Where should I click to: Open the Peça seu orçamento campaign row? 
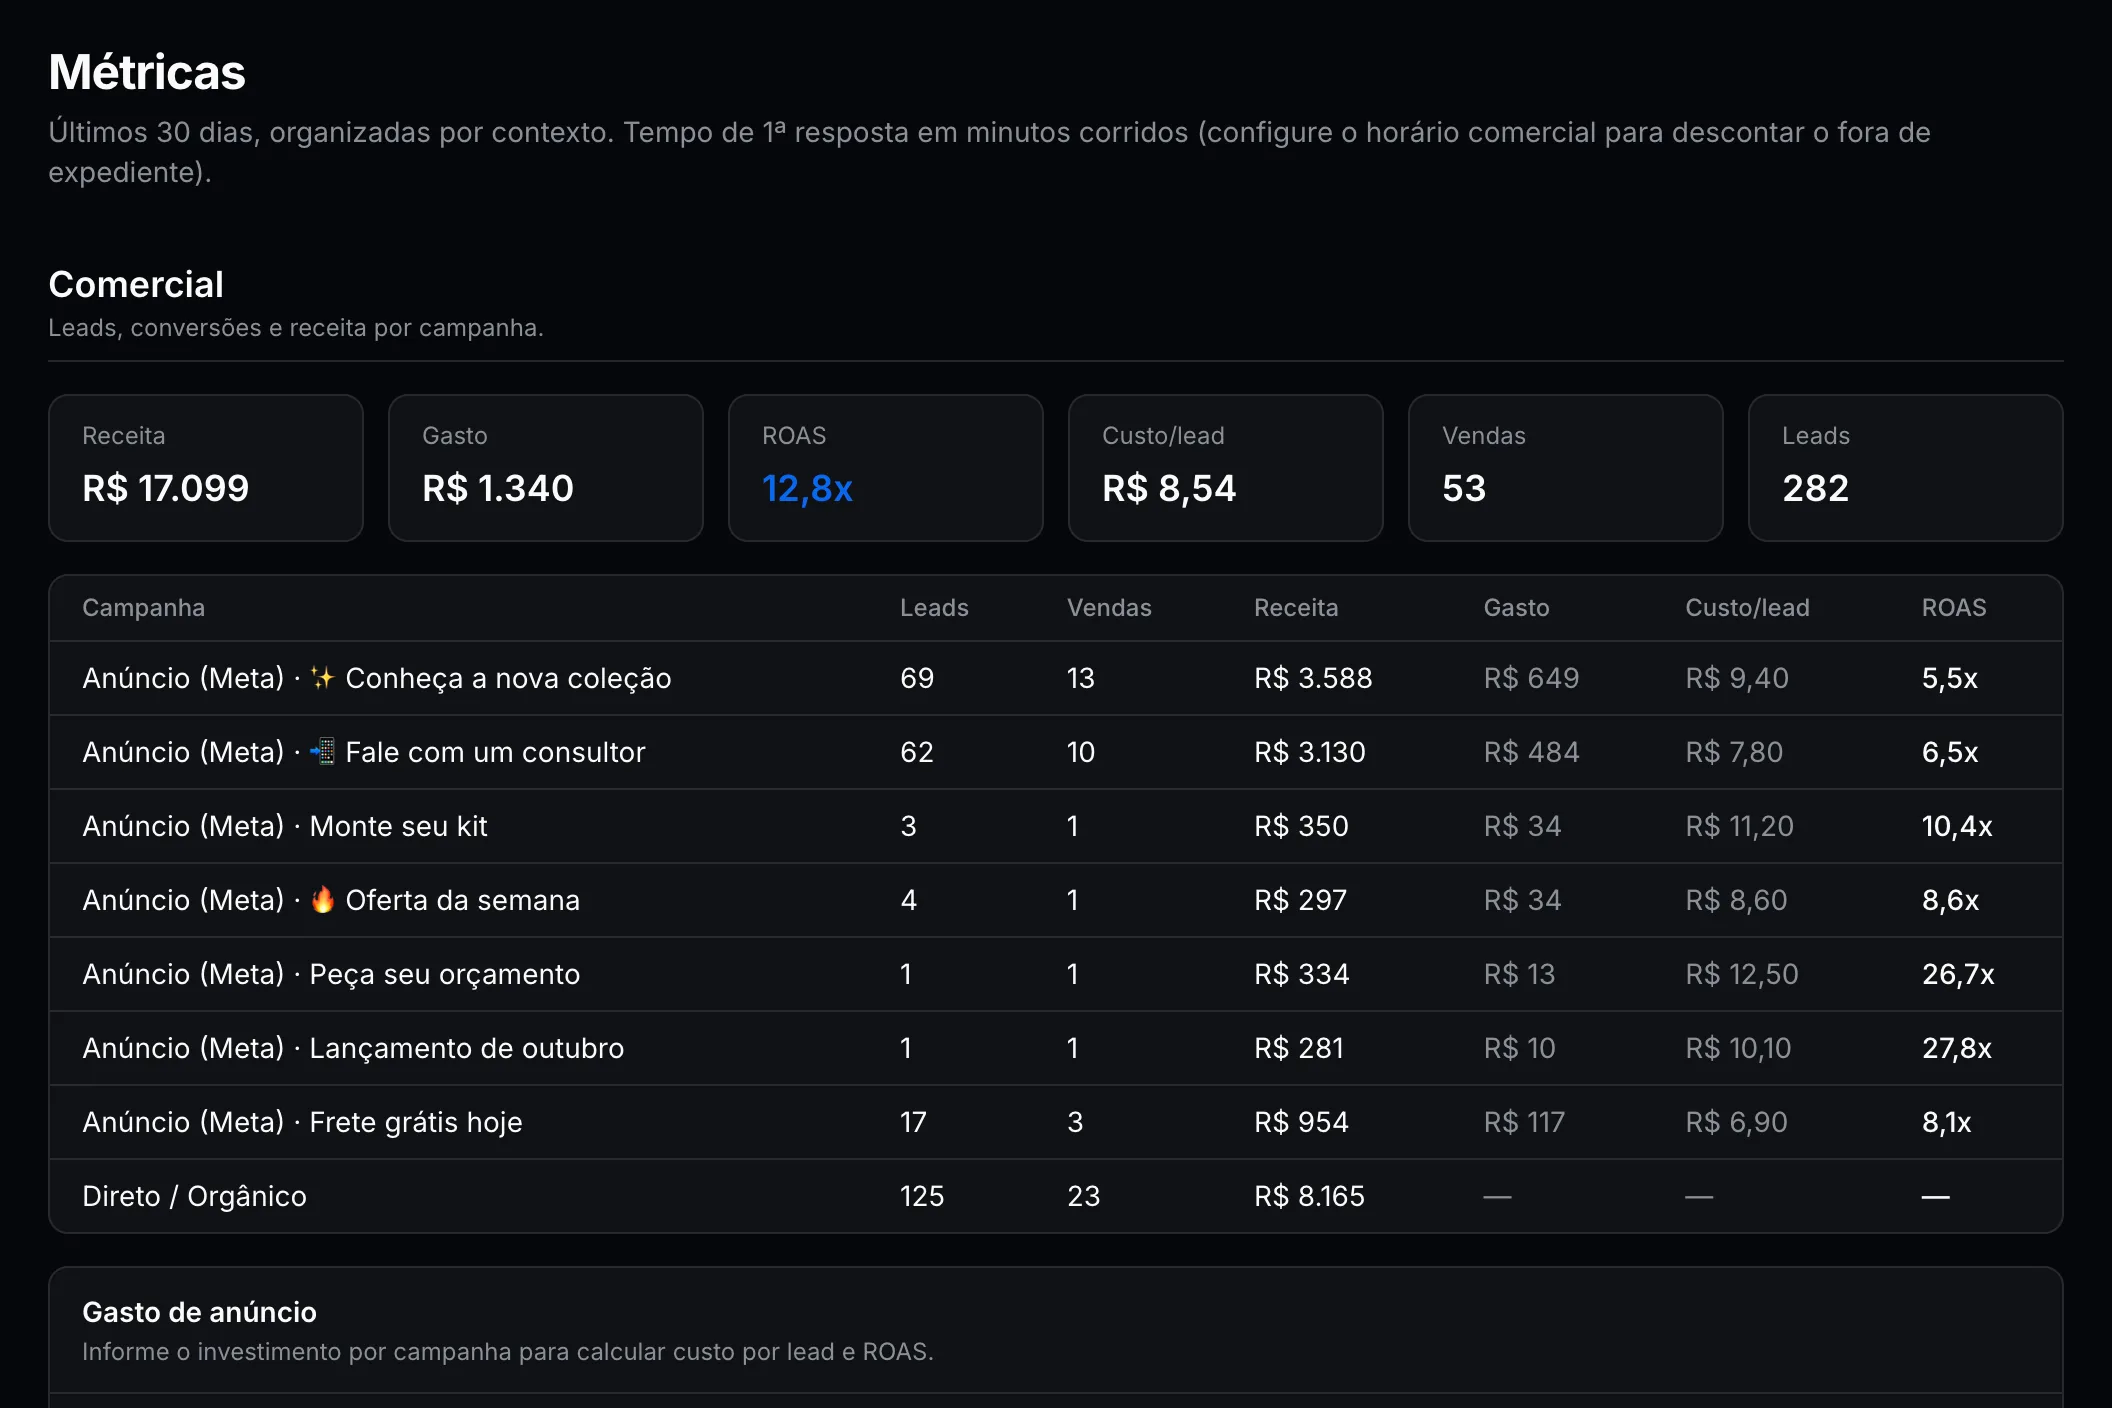pyautogui.click(x=1056, y=974)
